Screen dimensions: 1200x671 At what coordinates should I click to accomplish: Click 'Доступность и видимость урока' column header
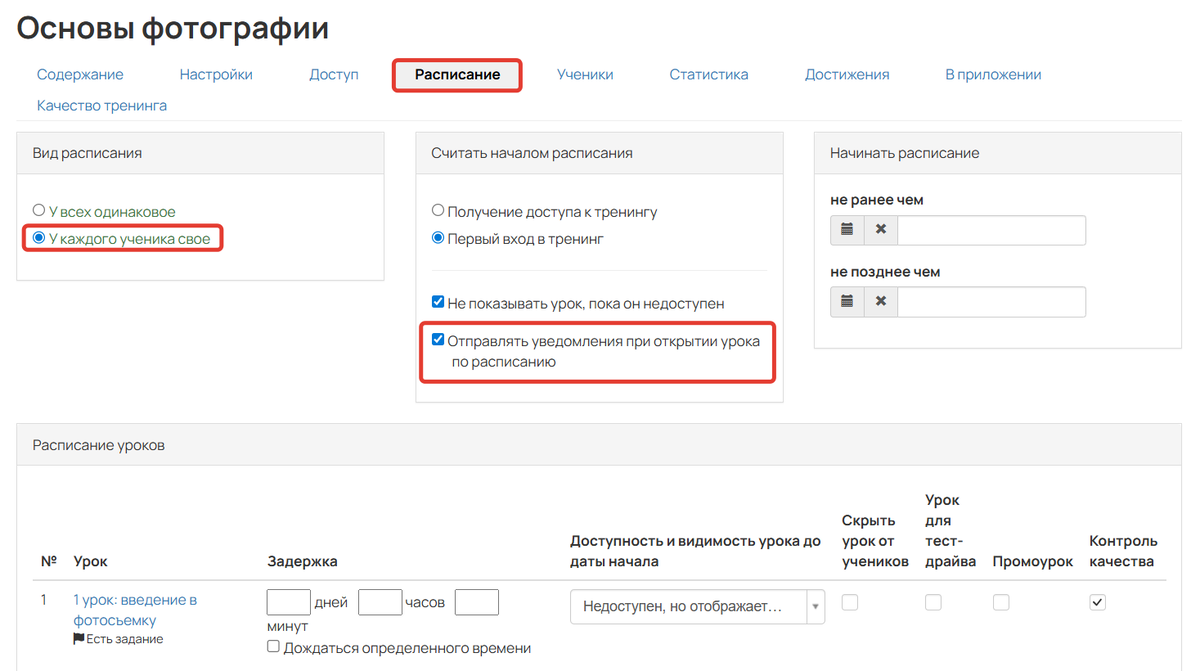[696, 551]
